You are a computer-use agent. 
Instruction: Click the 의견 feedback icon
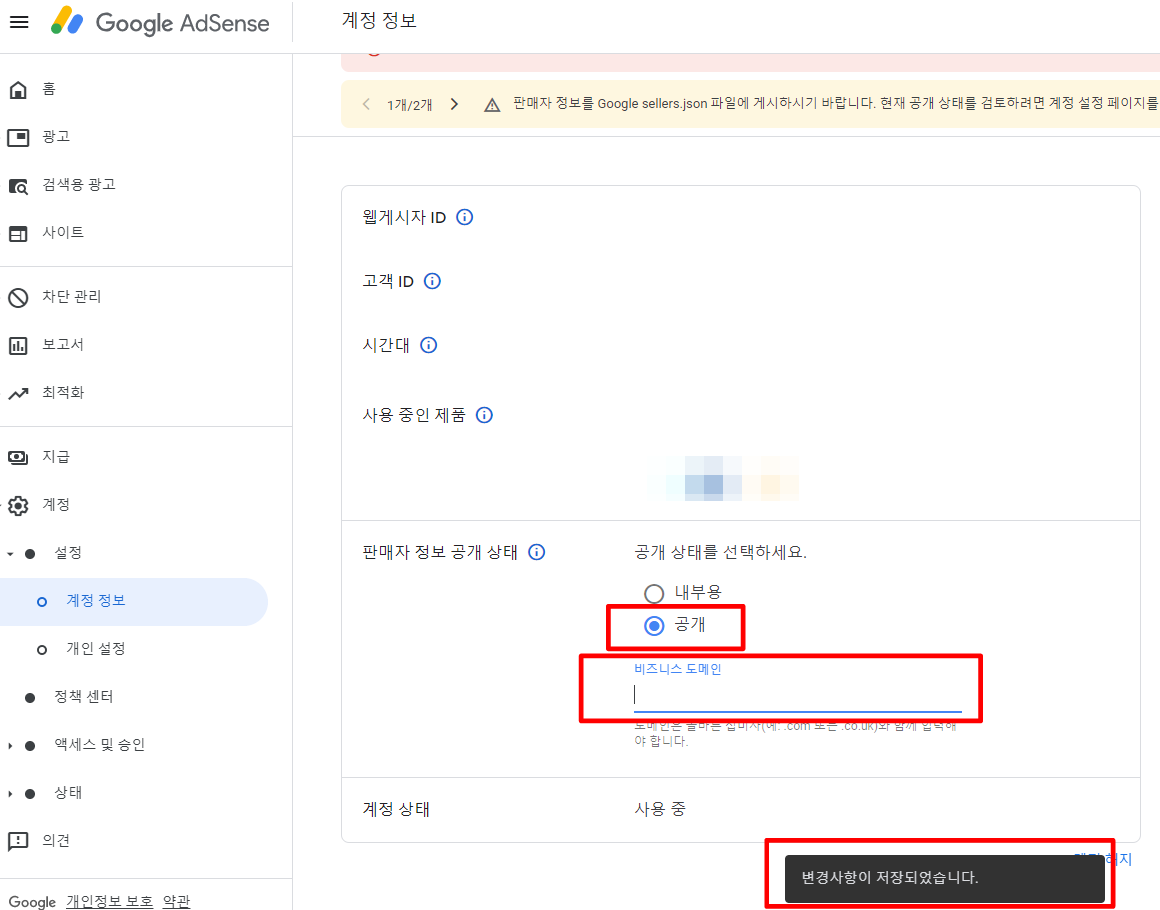(18, 841)
